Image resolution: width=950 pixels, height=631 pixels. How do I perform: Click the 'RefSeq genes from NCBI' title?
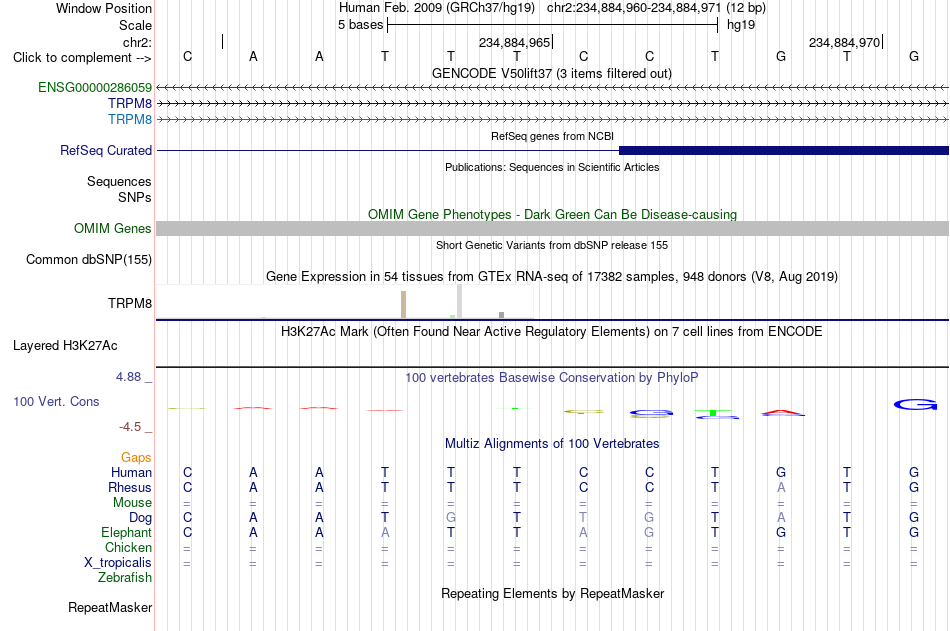552,136
